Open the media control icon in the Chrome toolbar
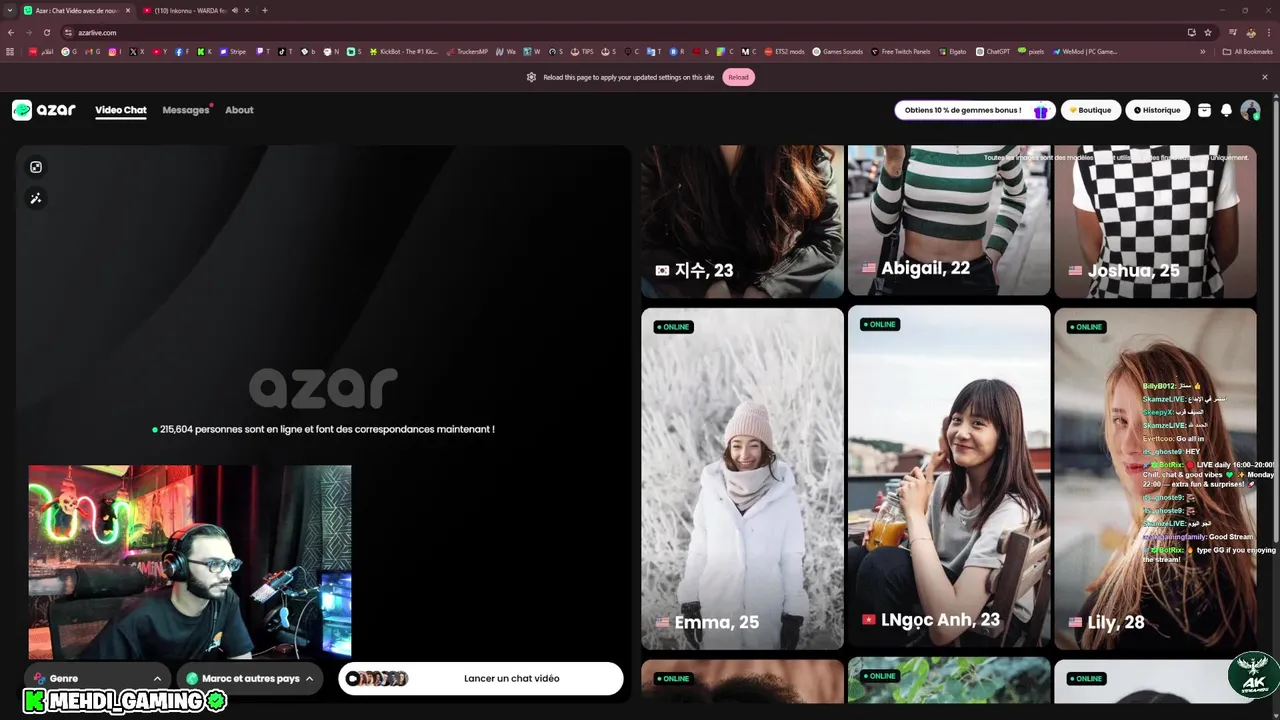Screen dimensions: 1280x720 (1233, 32)
